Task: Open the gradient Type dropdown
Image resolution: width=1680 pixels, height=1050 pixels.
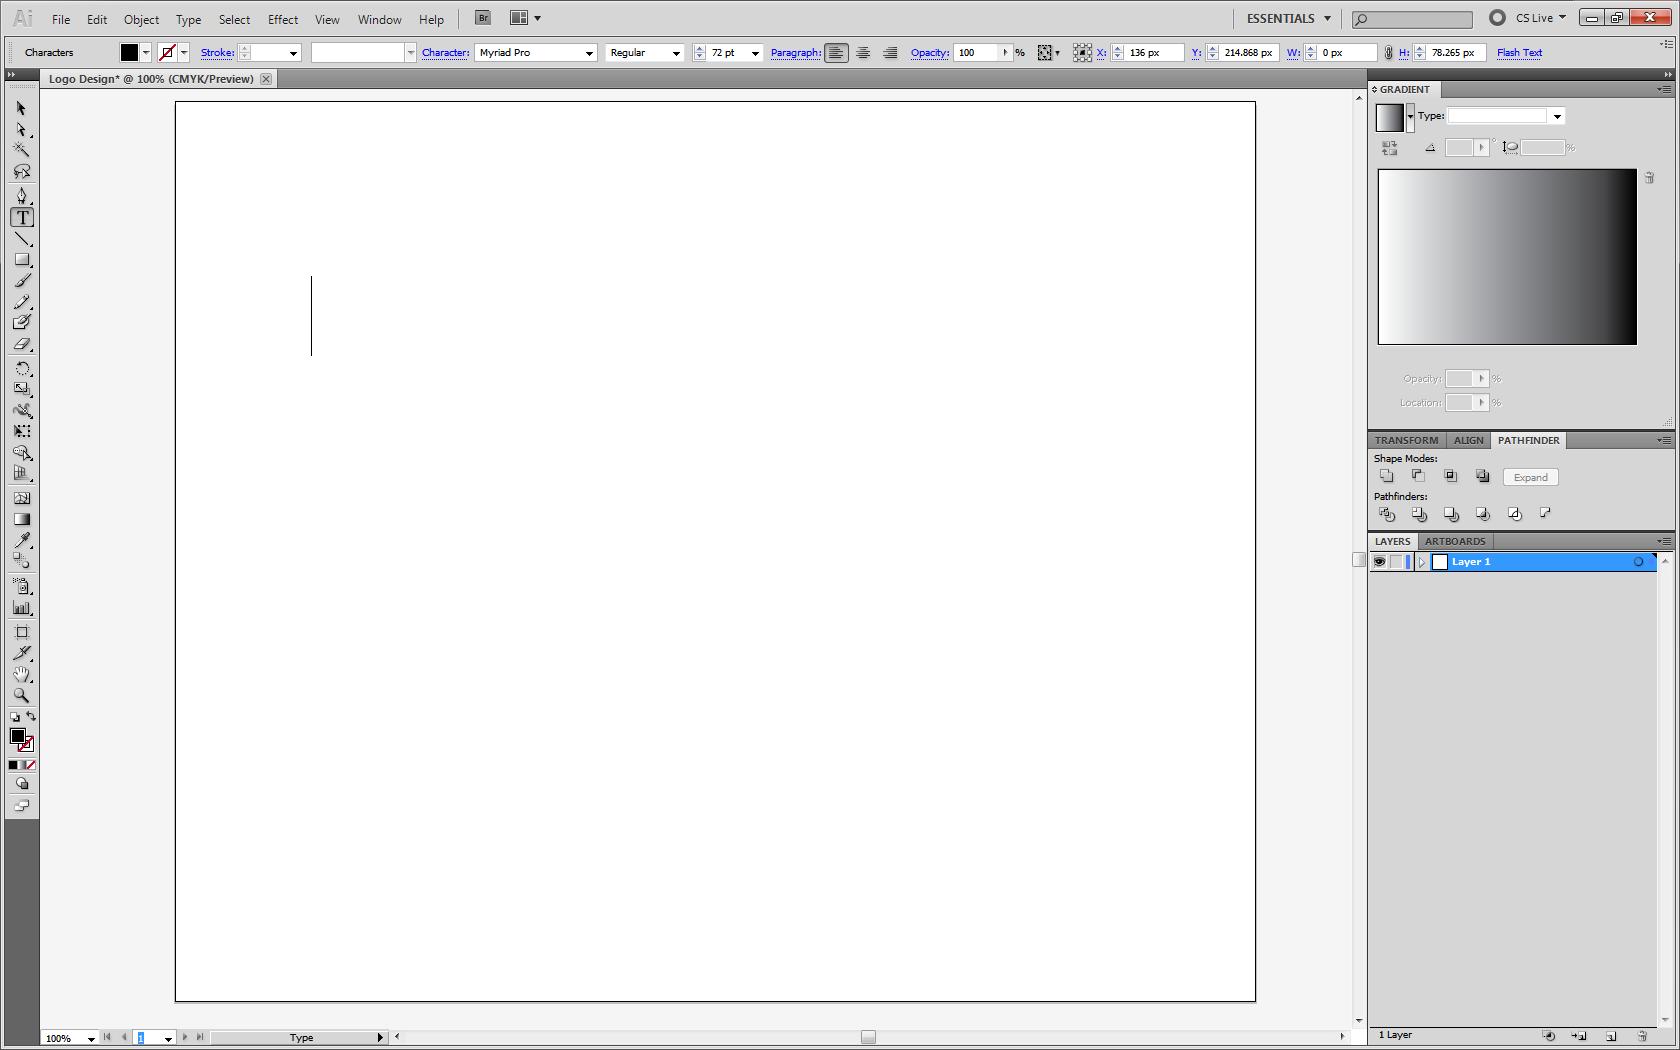Action: [1556, 117]
